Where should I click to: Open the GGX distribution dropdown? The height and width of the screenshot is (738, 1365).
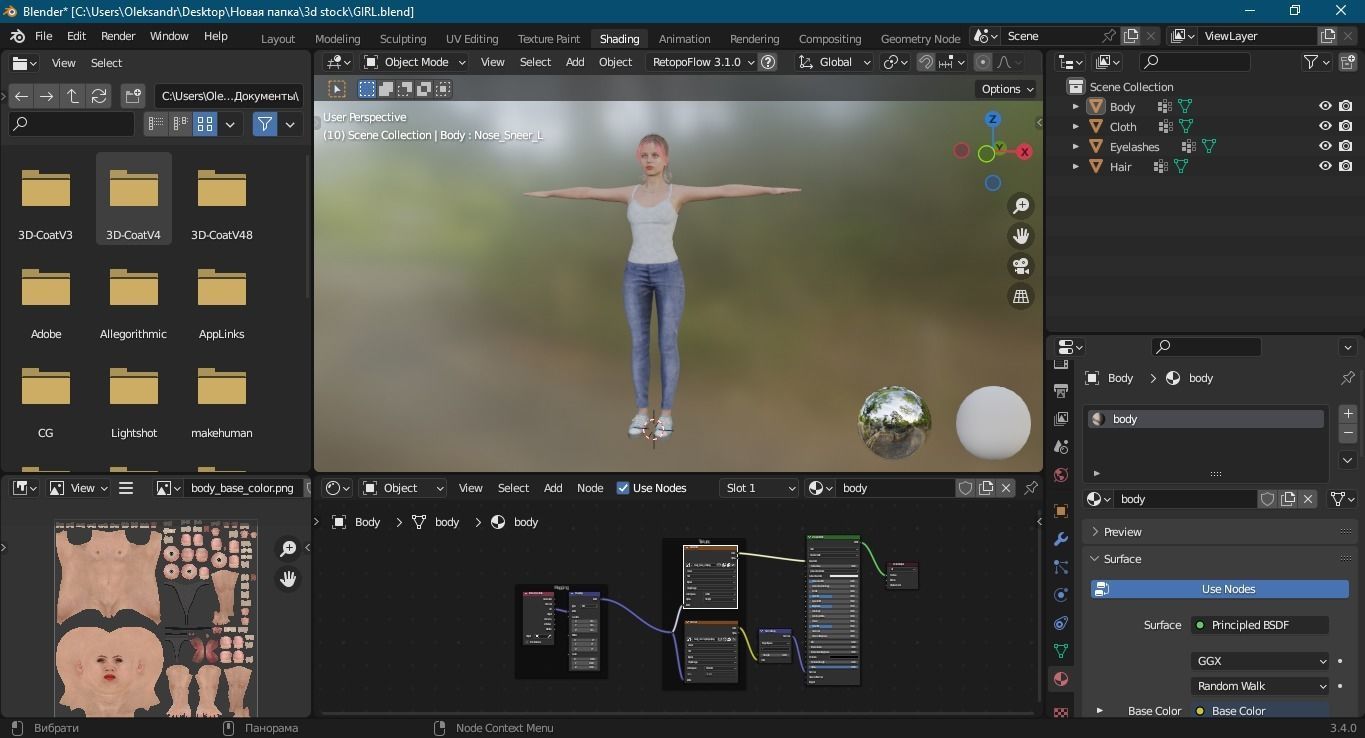pyautogui.click(x=1261, y=661)
